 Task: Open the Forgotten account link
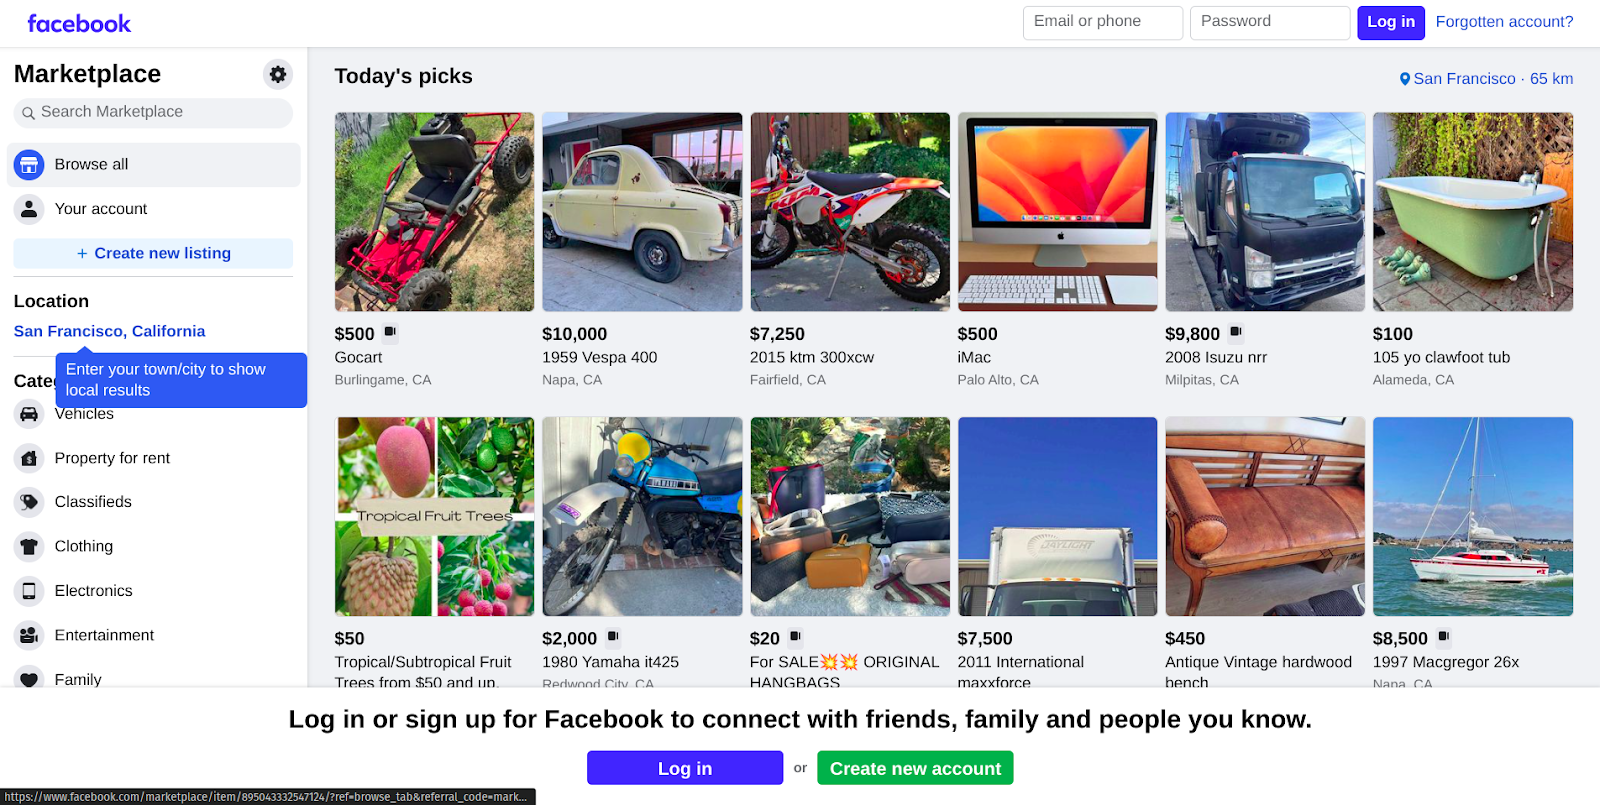click(x=1504, y=21)
